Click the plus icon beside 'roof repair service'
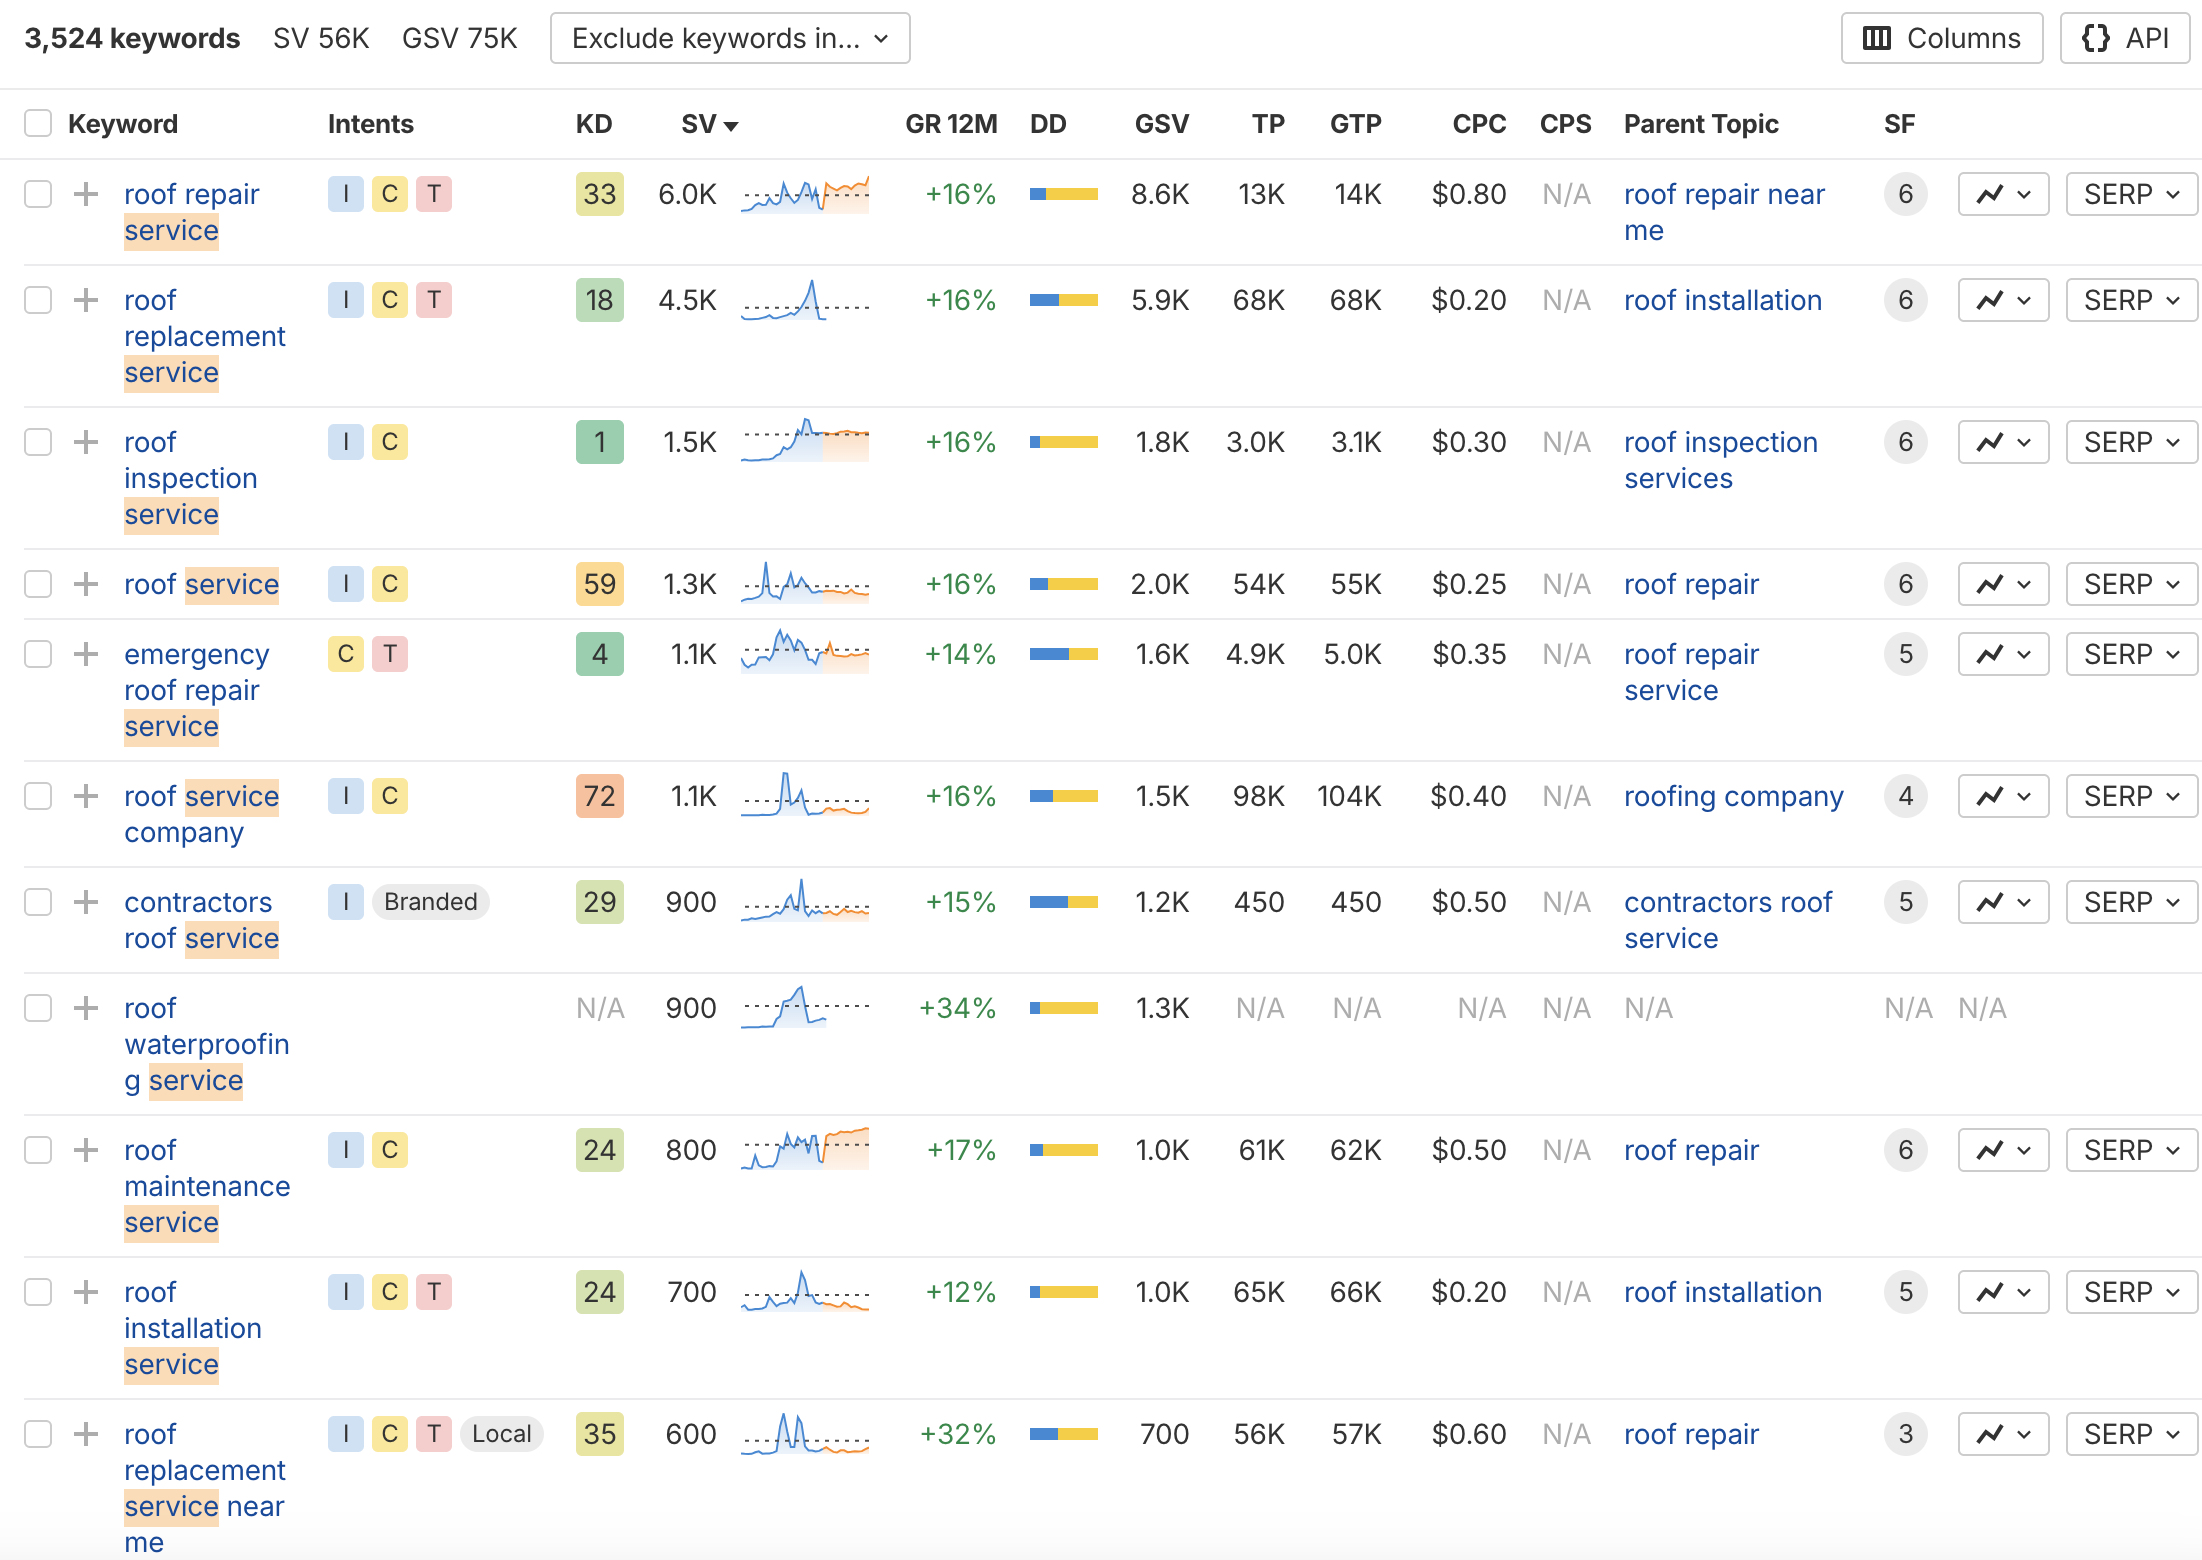This screenshot has width=2202, height=1560. 85,194
